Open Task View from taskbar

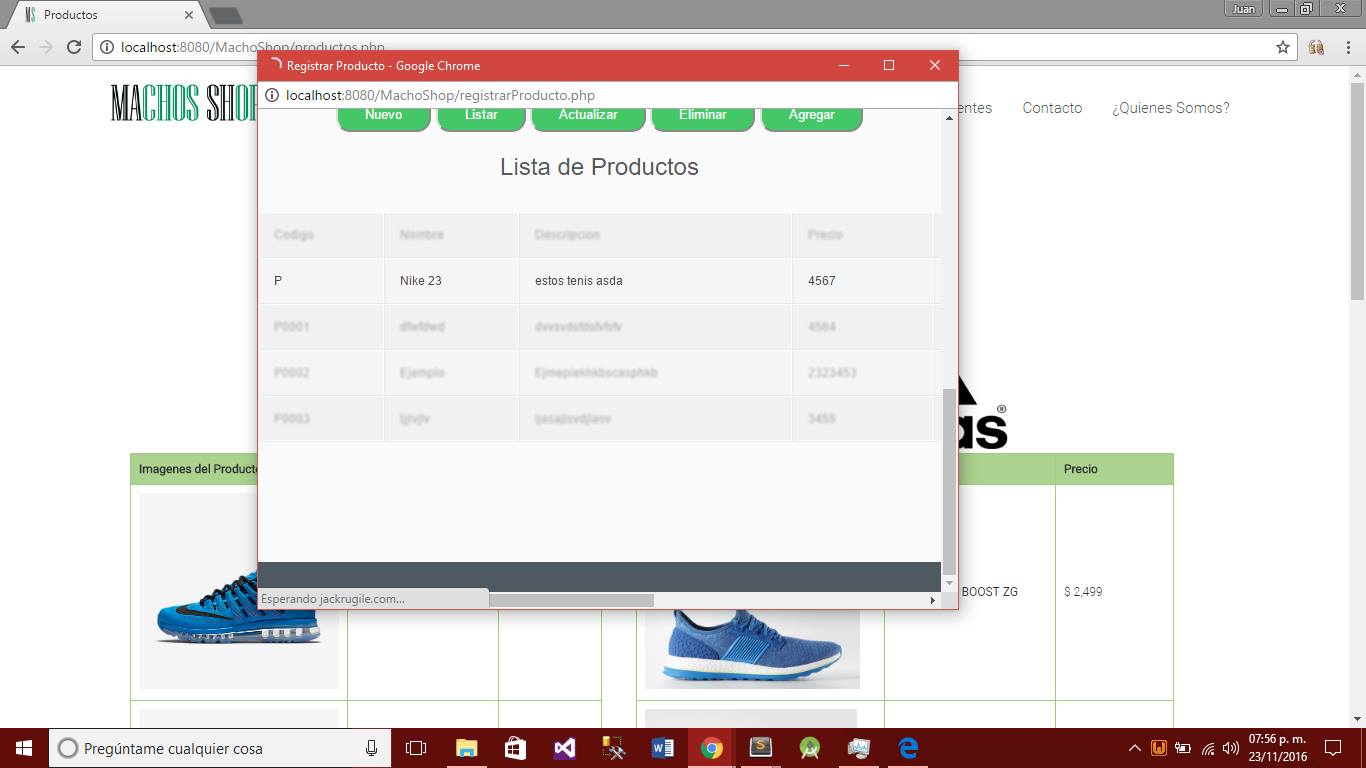[416, 748]
